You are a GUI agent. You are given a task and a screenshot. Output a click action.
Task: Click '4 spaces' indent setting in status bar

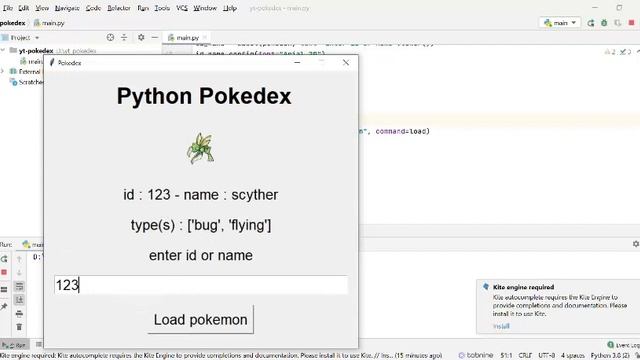(x=573, y=355)
